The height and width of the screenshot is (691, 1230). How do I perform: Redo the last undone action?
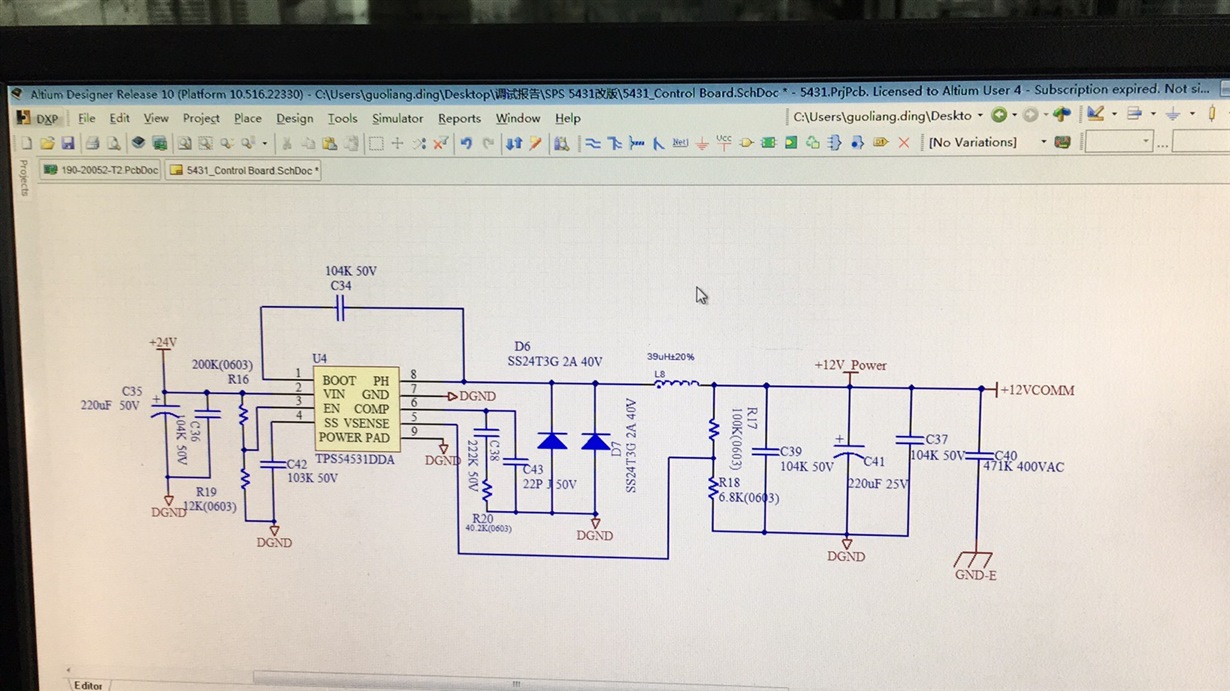pos(489,143)
